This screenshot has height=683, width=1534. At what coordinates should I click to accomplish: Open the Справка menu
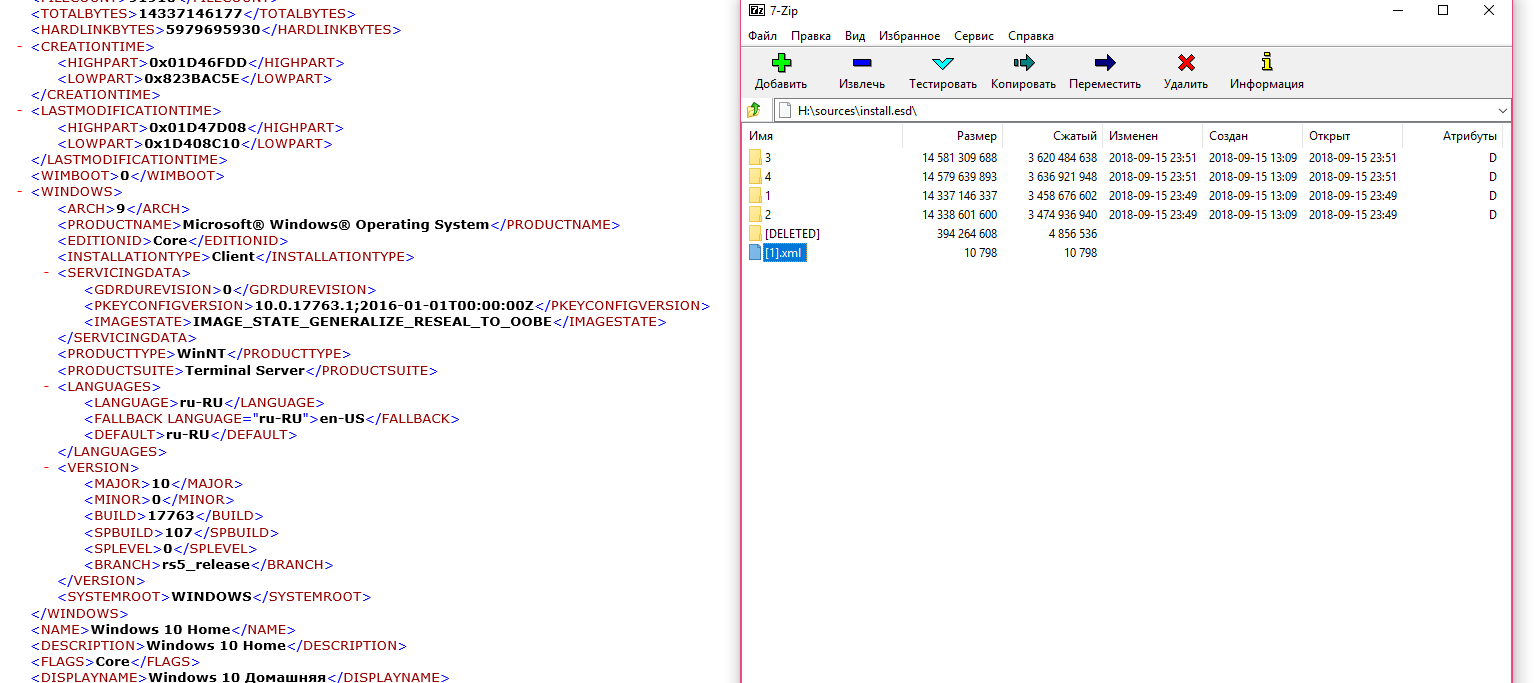[1031, 36]
